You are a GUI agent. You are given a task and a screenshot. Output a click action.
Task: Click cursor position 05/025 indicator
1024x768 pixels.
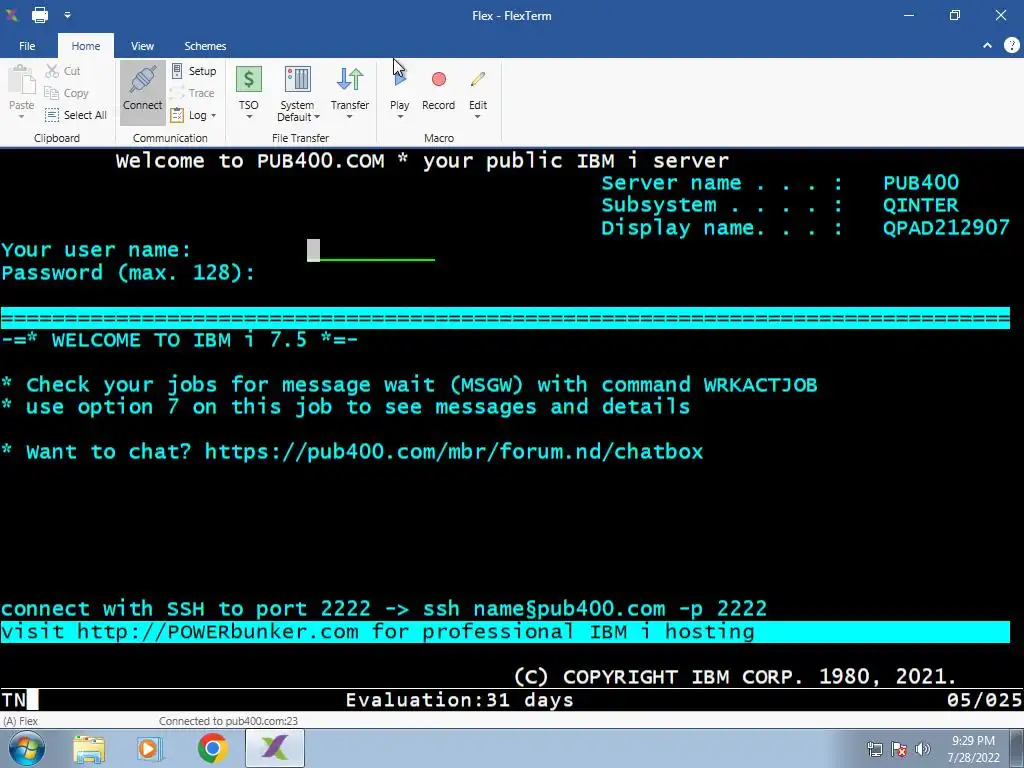[985, 700]
